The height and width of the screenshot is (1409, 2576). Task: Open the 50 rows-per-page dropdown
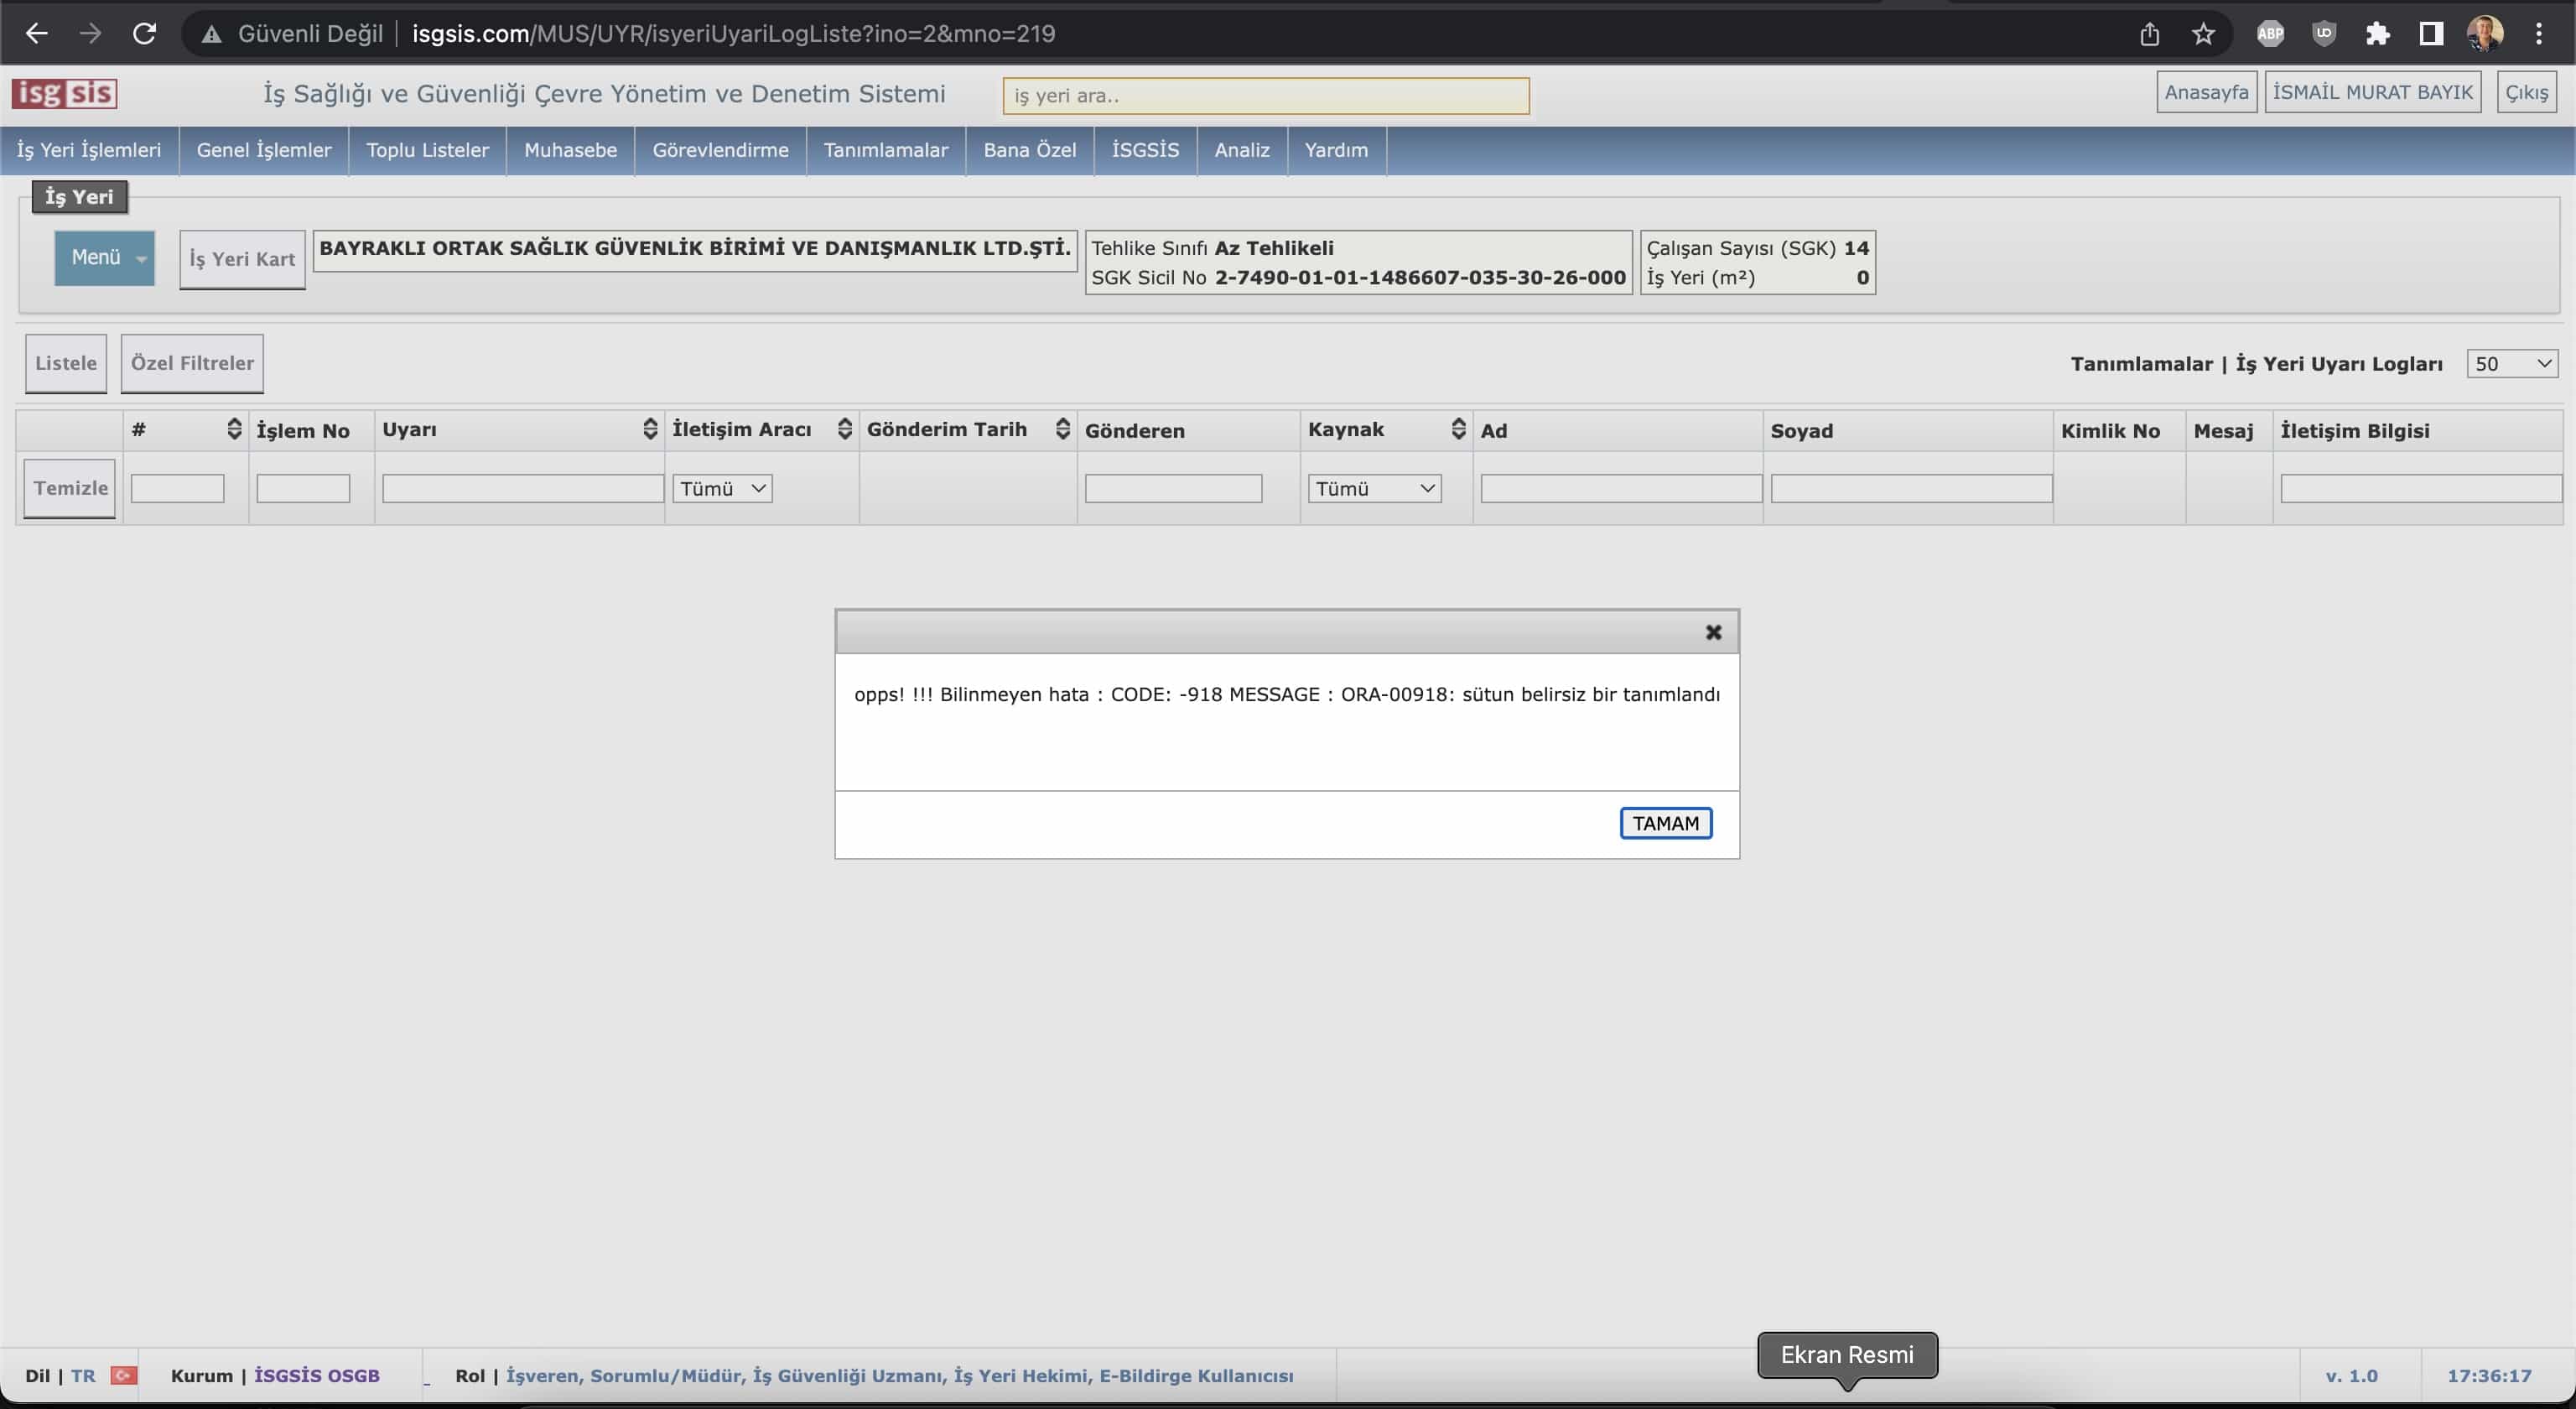(2511, 364)
